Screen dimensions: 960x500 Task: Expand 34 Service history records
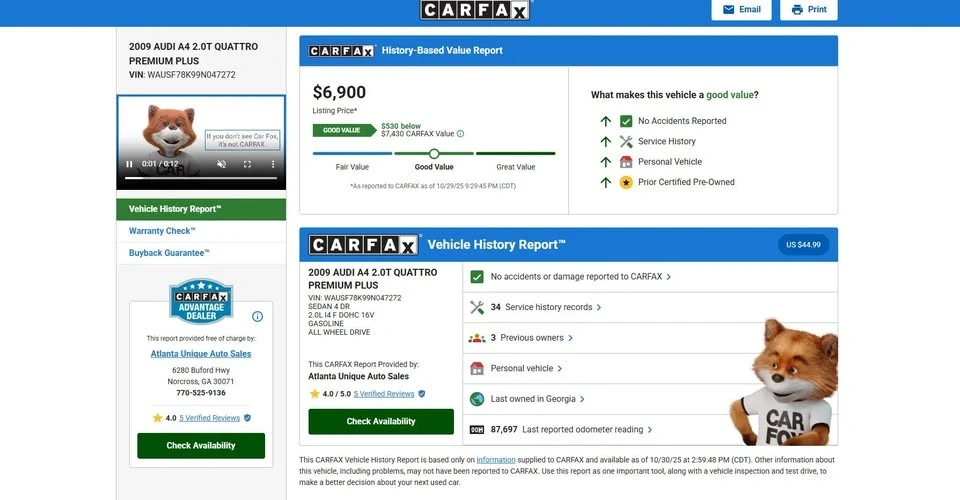point(650,307)
